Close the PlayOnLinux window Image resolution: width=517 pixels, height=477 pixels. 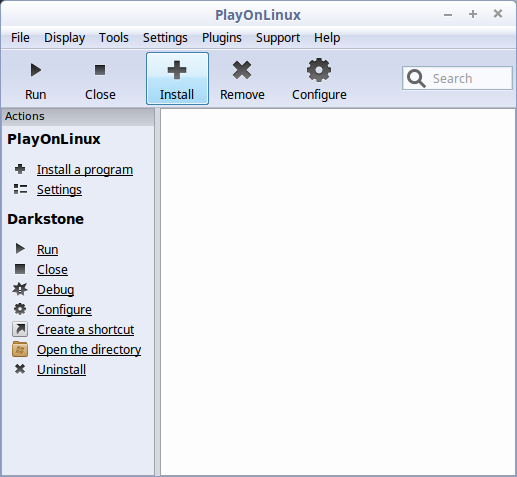click(x=498, y=14)
